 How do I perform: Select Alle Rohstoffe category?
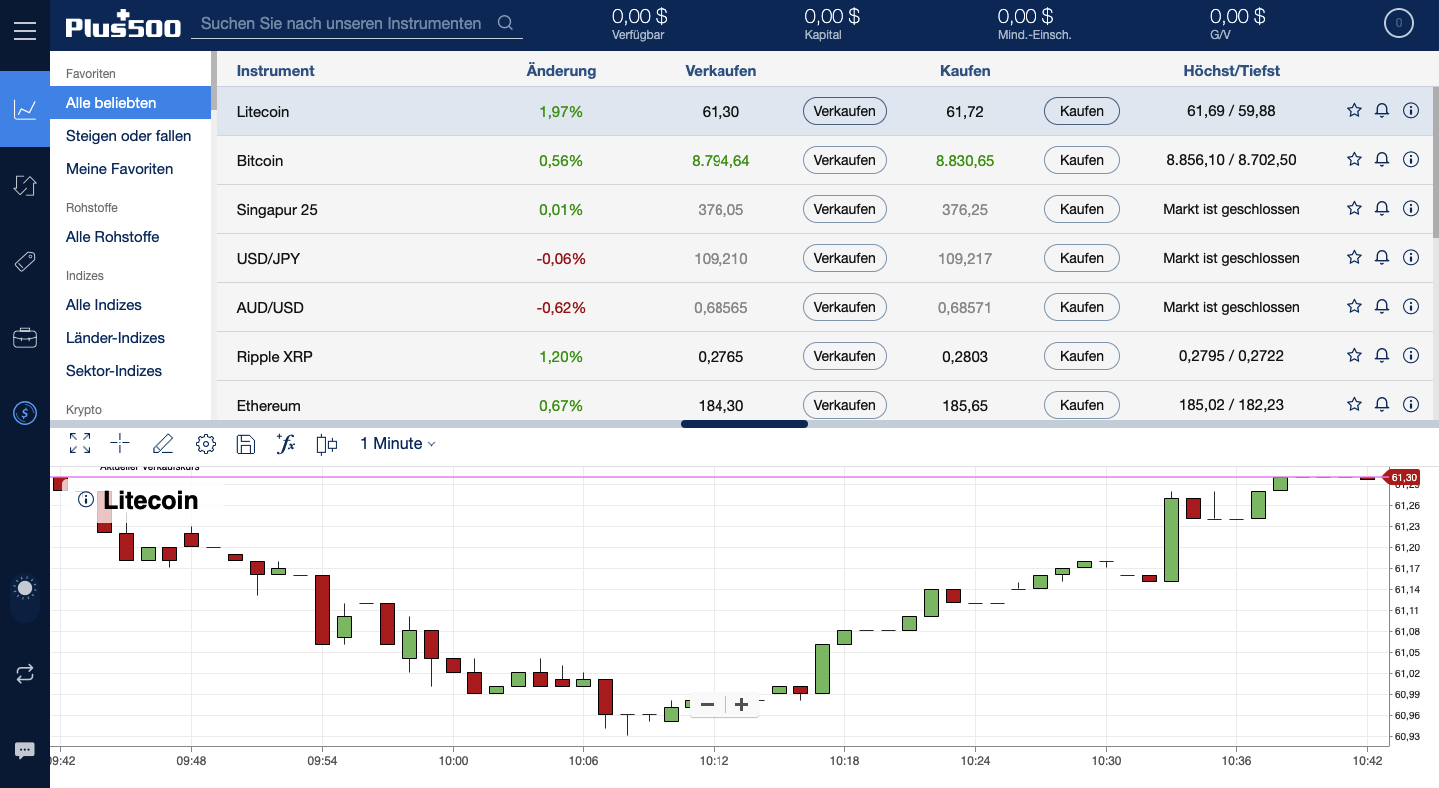tap(112, 237)
